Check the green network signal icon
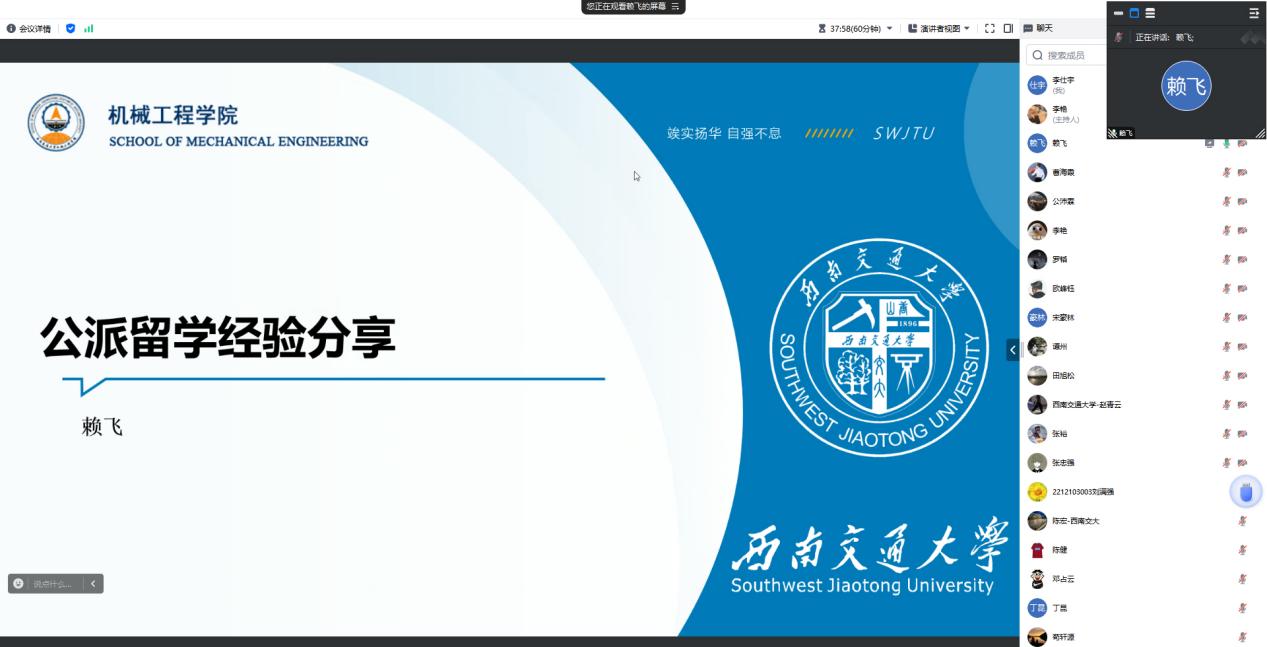Image resolution: width=1267 pixels, height=647 pixels. pyautogui.click(x=89, y=28)
